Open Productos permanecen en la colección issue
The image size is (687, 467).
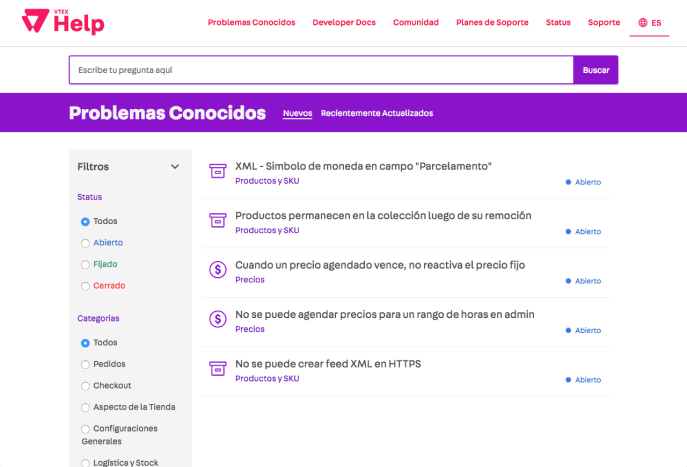383,216
